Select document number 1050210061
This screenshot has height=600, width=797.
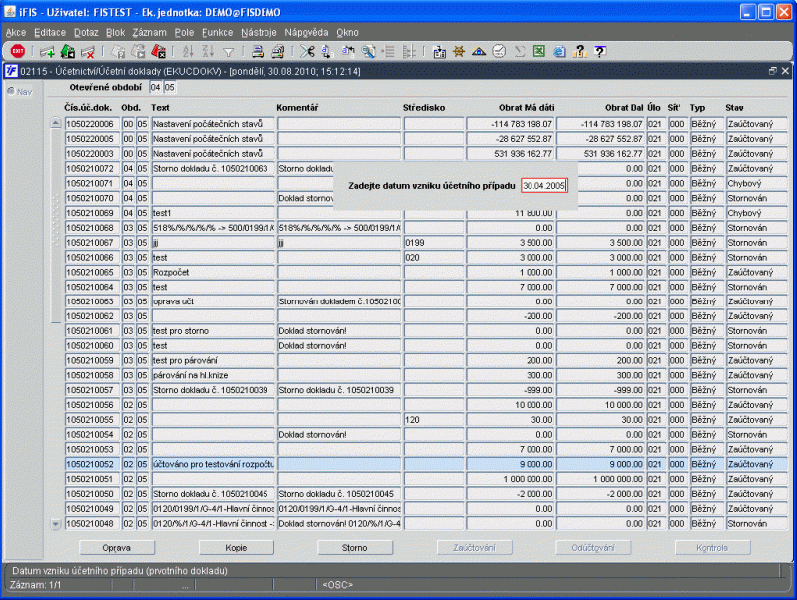pyautogui.click(x=92, y=331)
